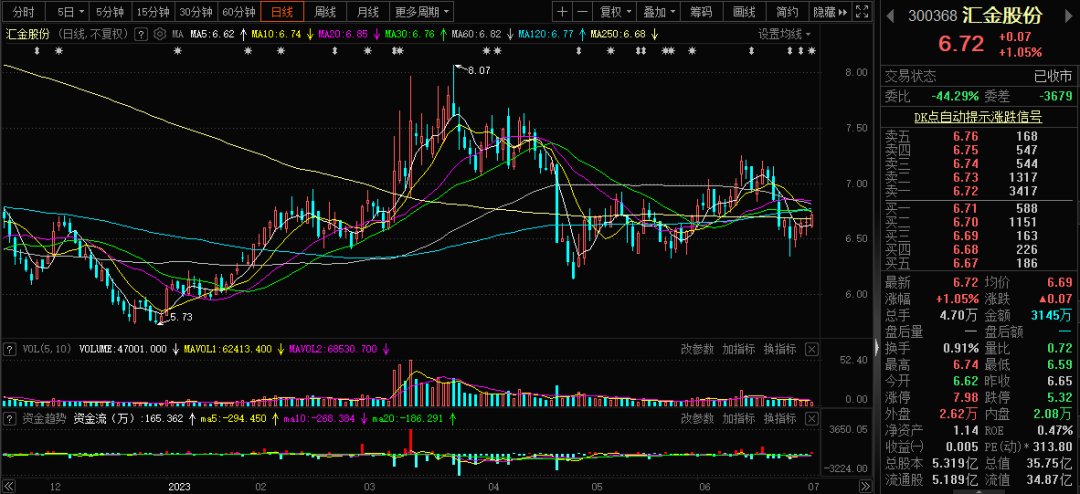Click help icon beside 汇金股份 chart title
The height and width of the screenshot is (494, 1080).
point(141,34)
